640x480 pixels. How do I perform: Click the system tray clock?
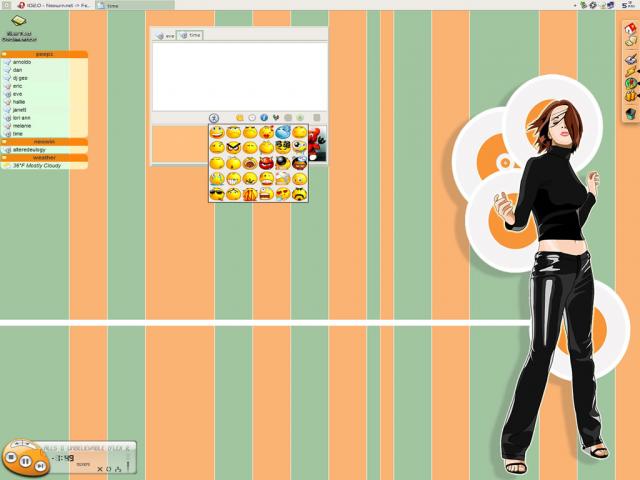pos(629,5)
